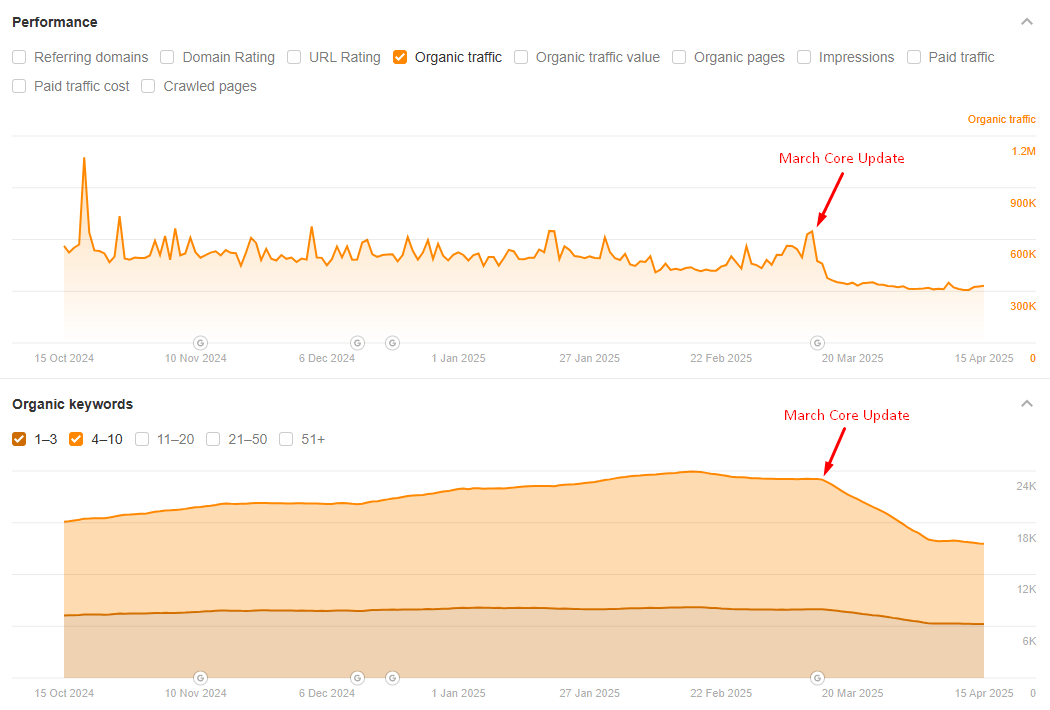Show the 11–20 keyword positions range

pyautogui.click(x=142, y=439)
